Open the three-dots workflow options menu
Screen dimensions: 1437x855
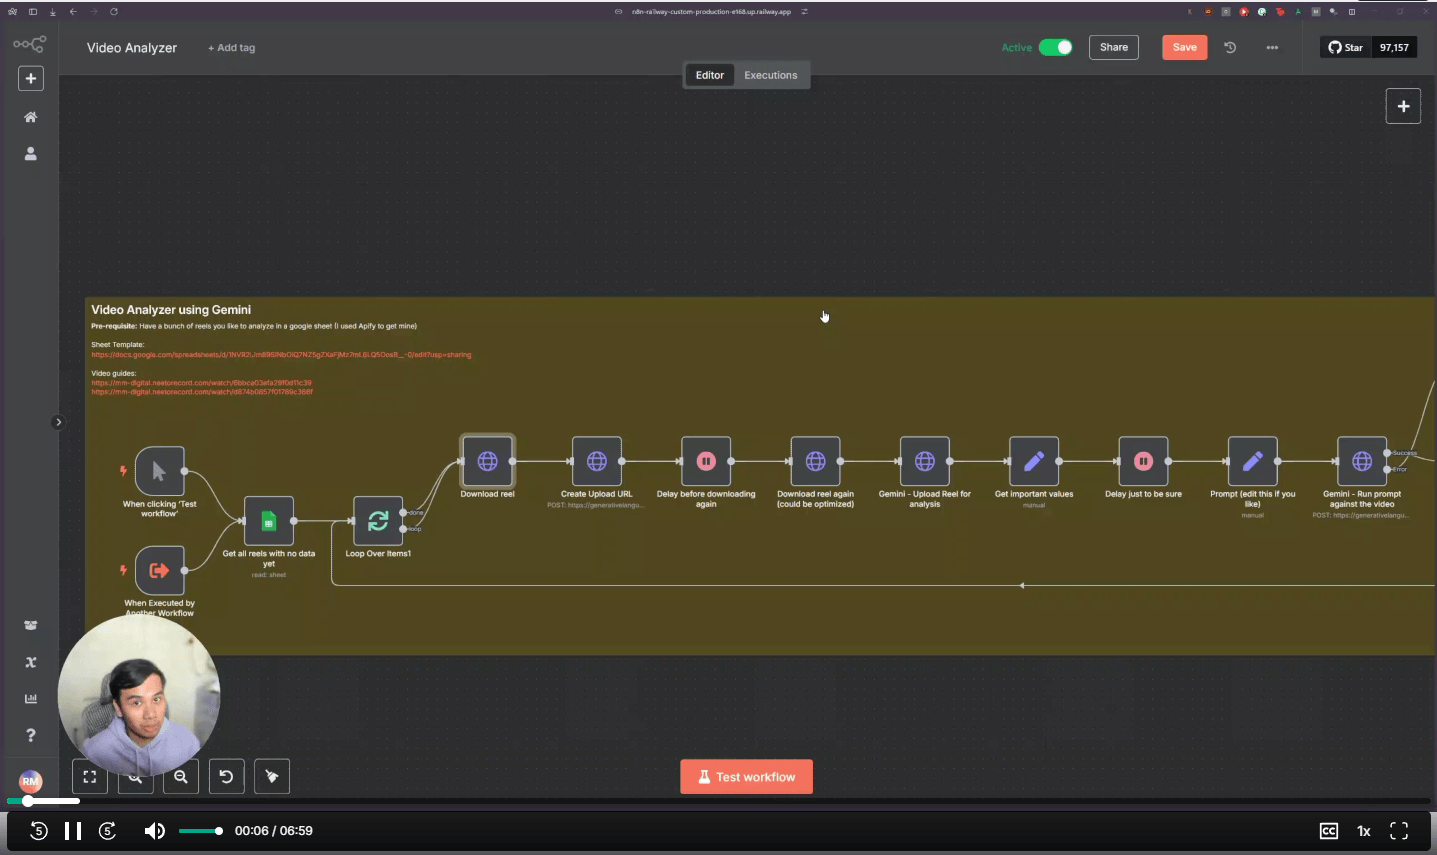pos(1272,47)
